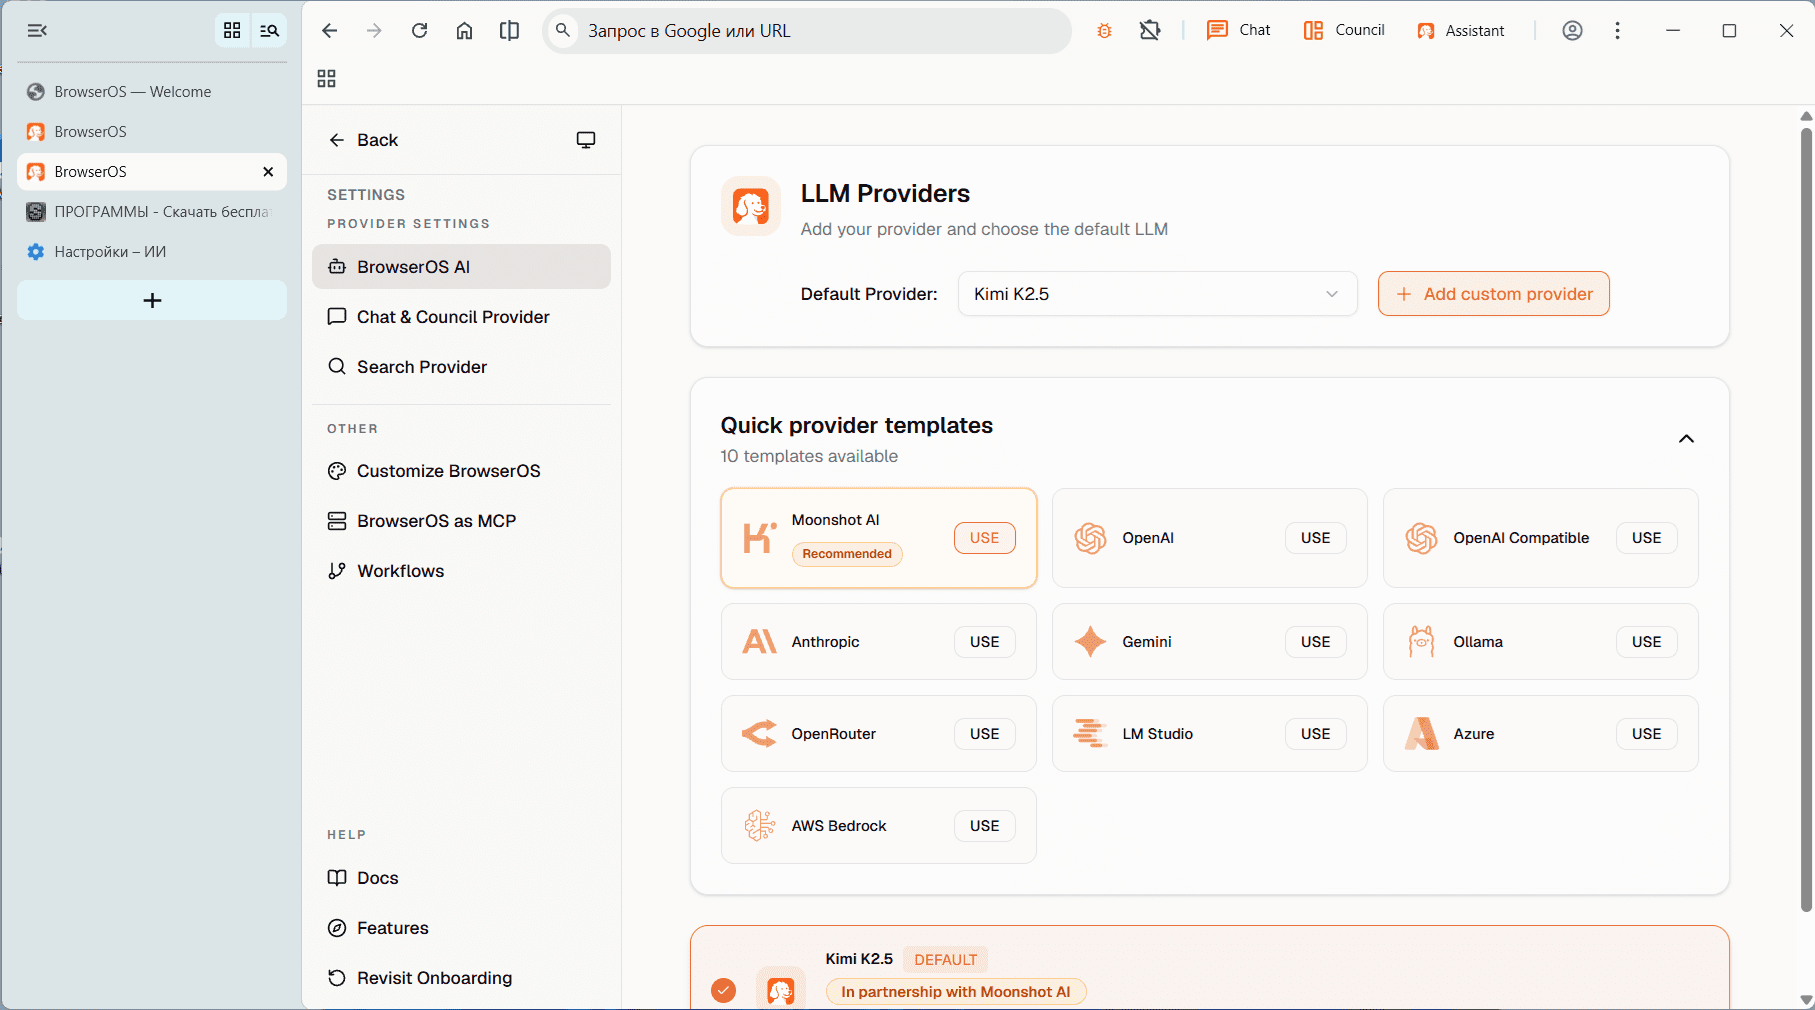This screenshot has height=1010, width=1815.
Task: Open the Workflows settings page
Action: point(461,571)
